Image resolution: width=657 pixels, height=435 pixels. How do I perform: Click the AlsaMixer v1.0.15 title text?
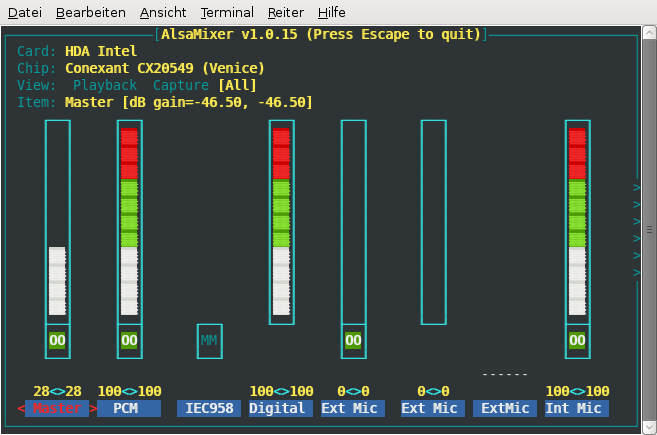(x=321, y=34)
